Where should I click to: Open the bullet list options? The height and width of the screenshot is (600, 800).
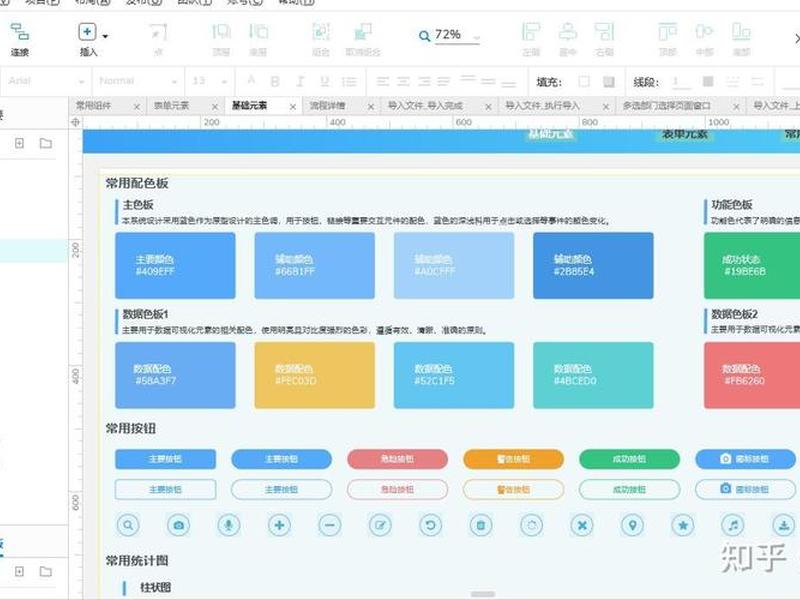[349, 81]
